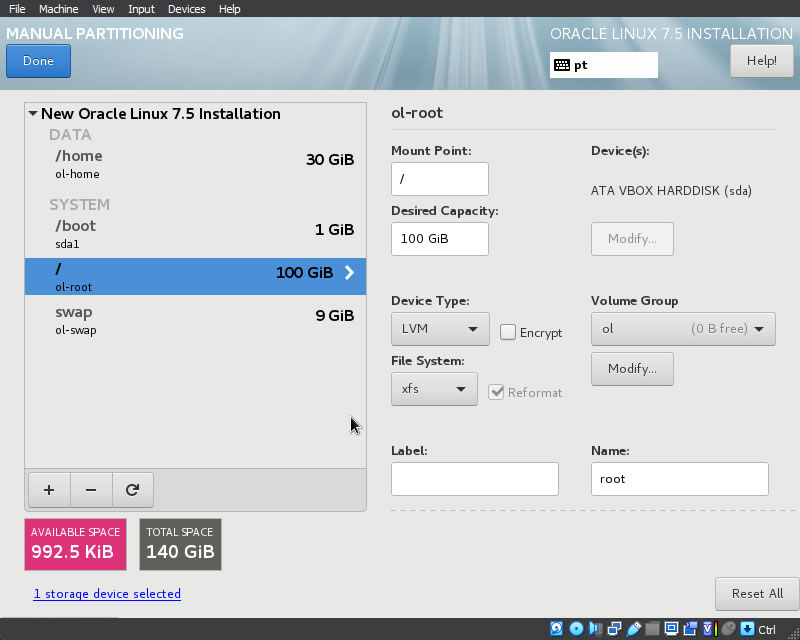Select the /home ol-home partition

195,164
